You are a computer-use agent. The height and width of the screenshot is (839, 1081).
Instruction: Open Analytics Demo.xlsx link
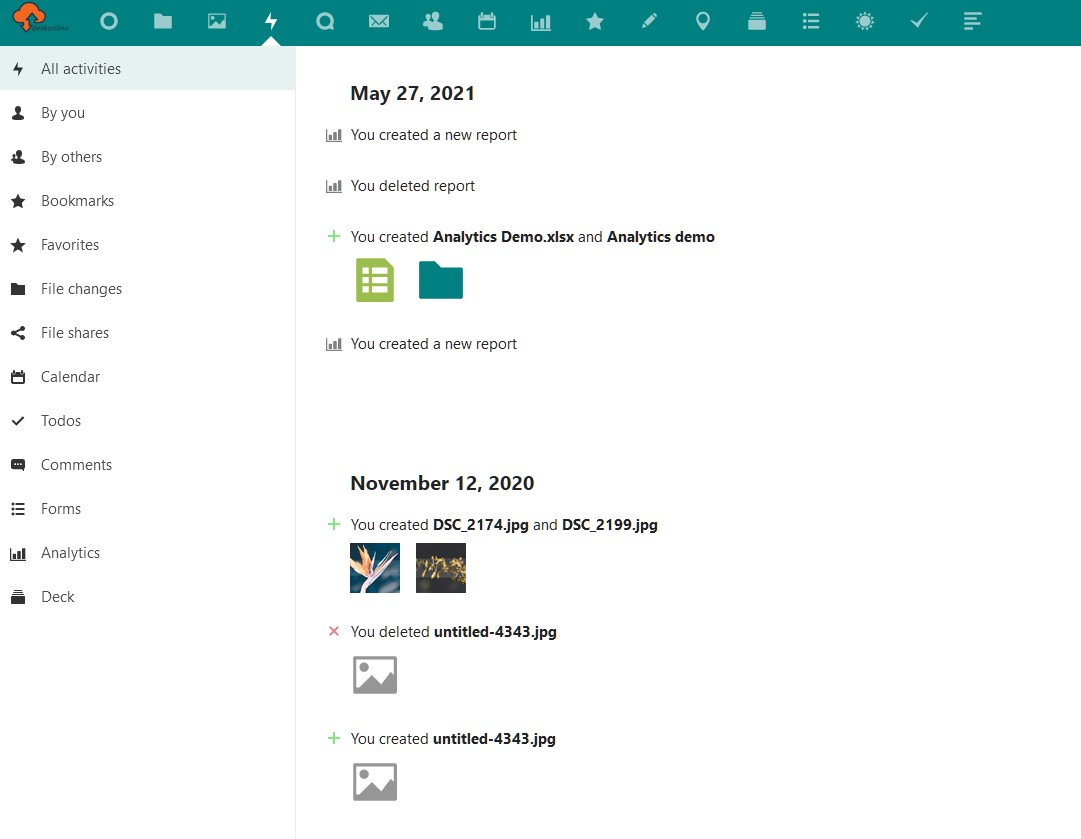pos(503,236)
